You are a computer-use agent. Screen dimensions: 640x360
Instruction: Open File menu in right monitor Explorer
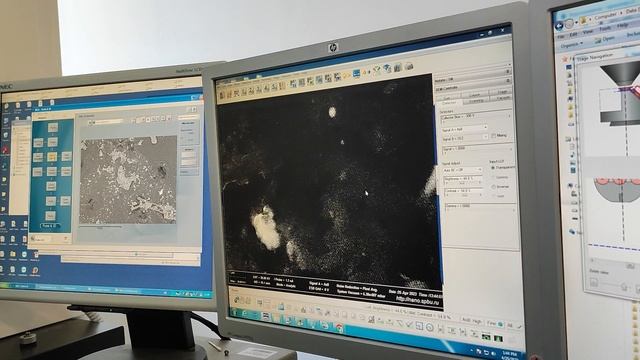click(562, 36)
